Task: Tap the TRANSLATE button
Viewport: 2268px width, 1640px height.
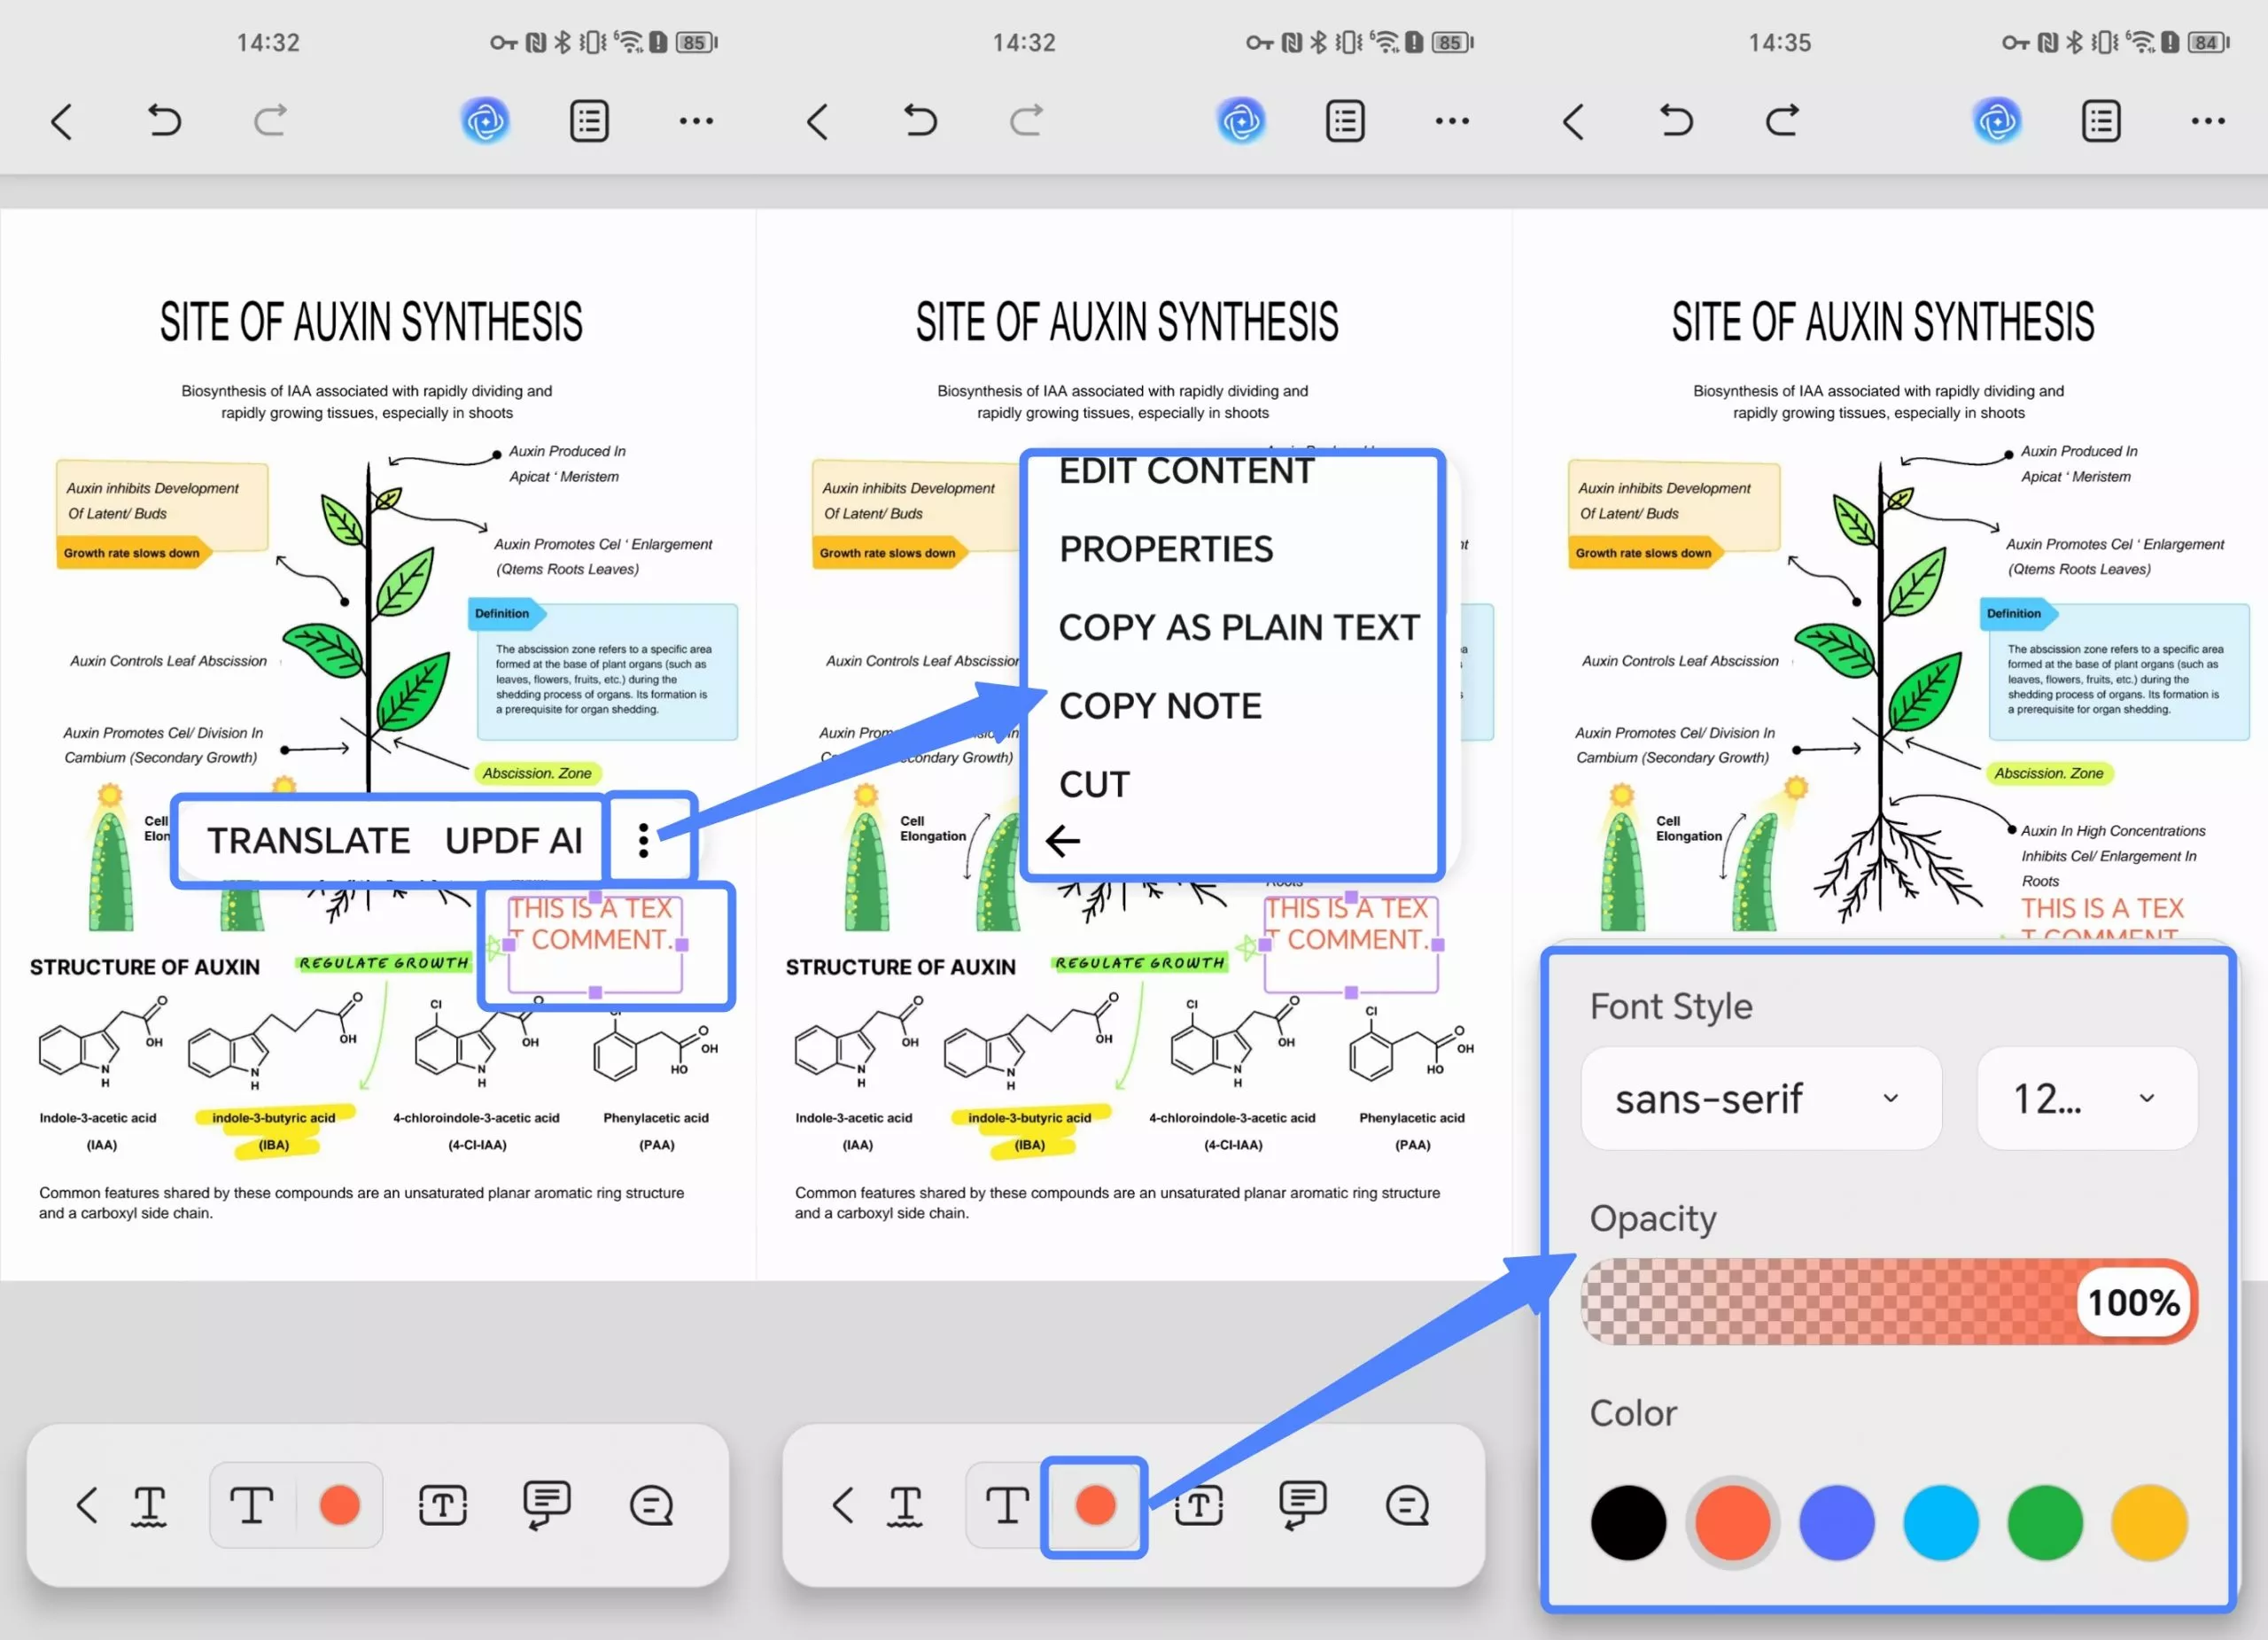Action: (308, 840)
